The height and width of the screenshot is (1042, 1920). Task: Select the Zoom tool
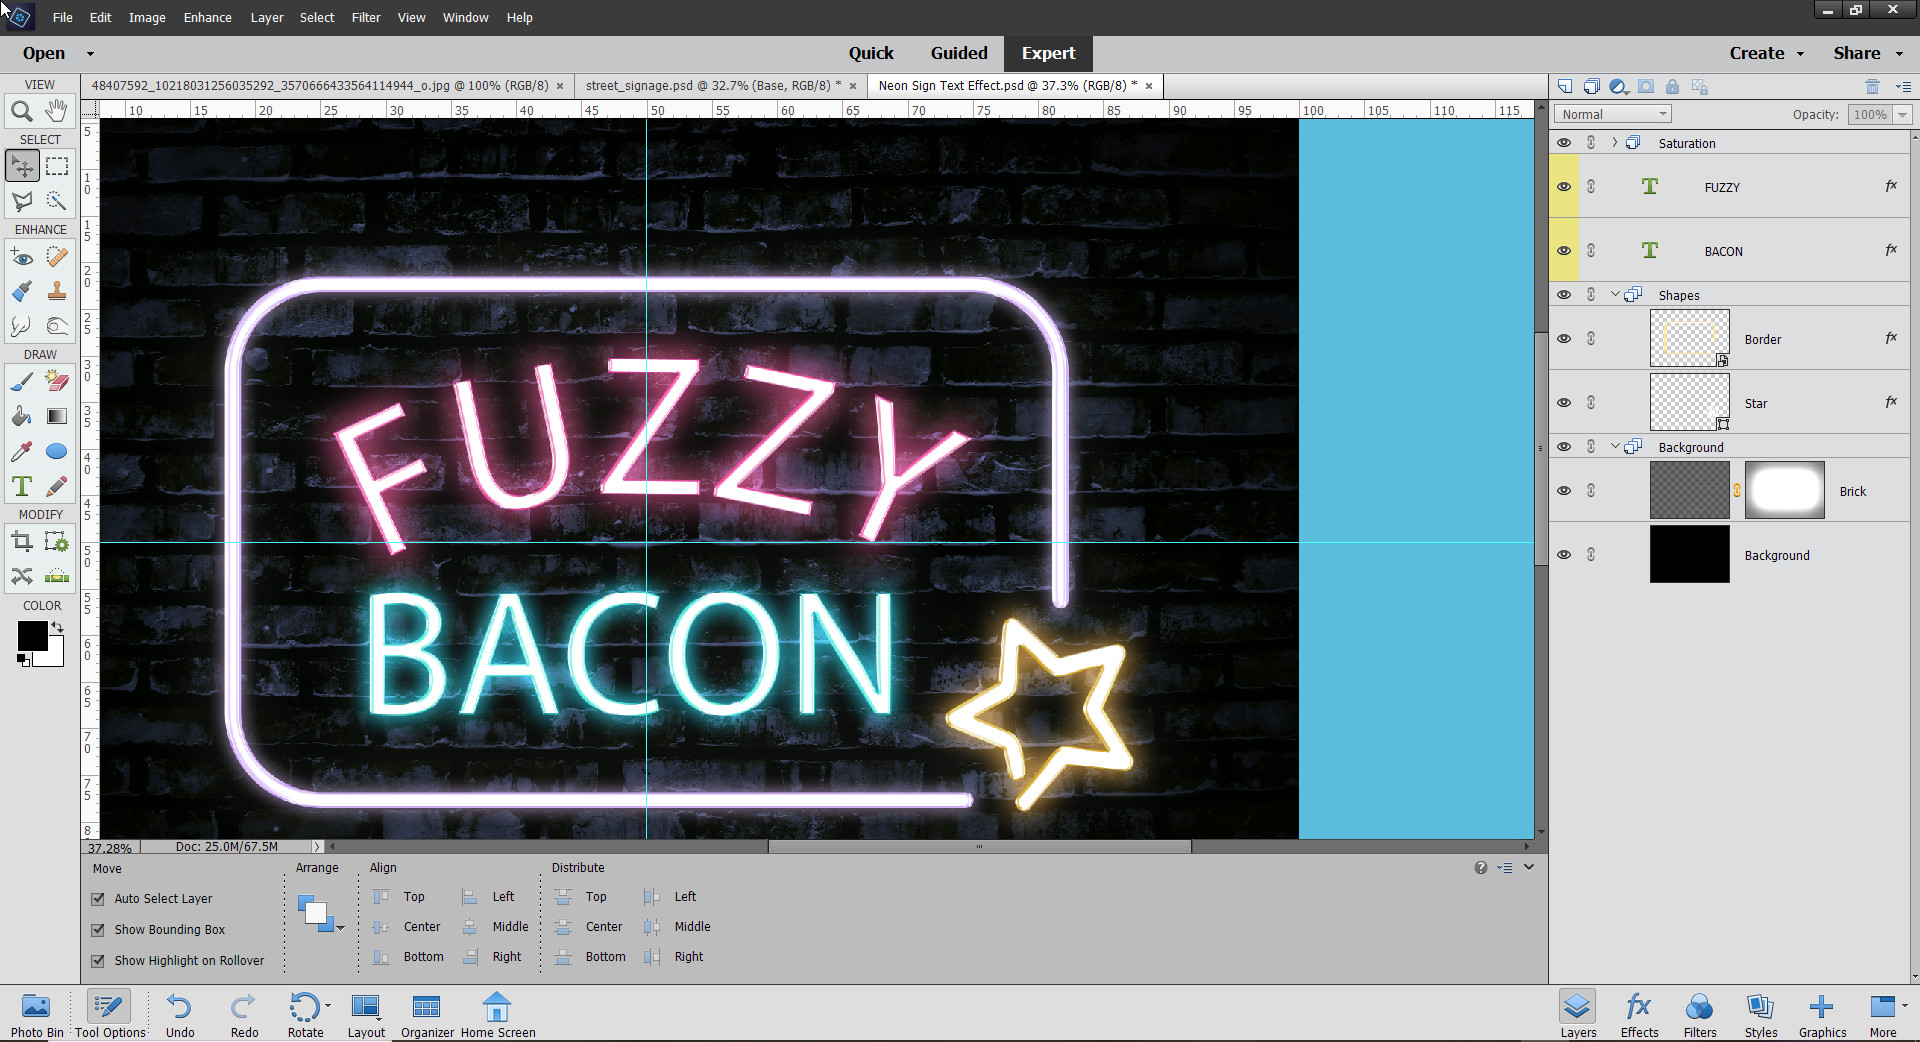(22, 111)
